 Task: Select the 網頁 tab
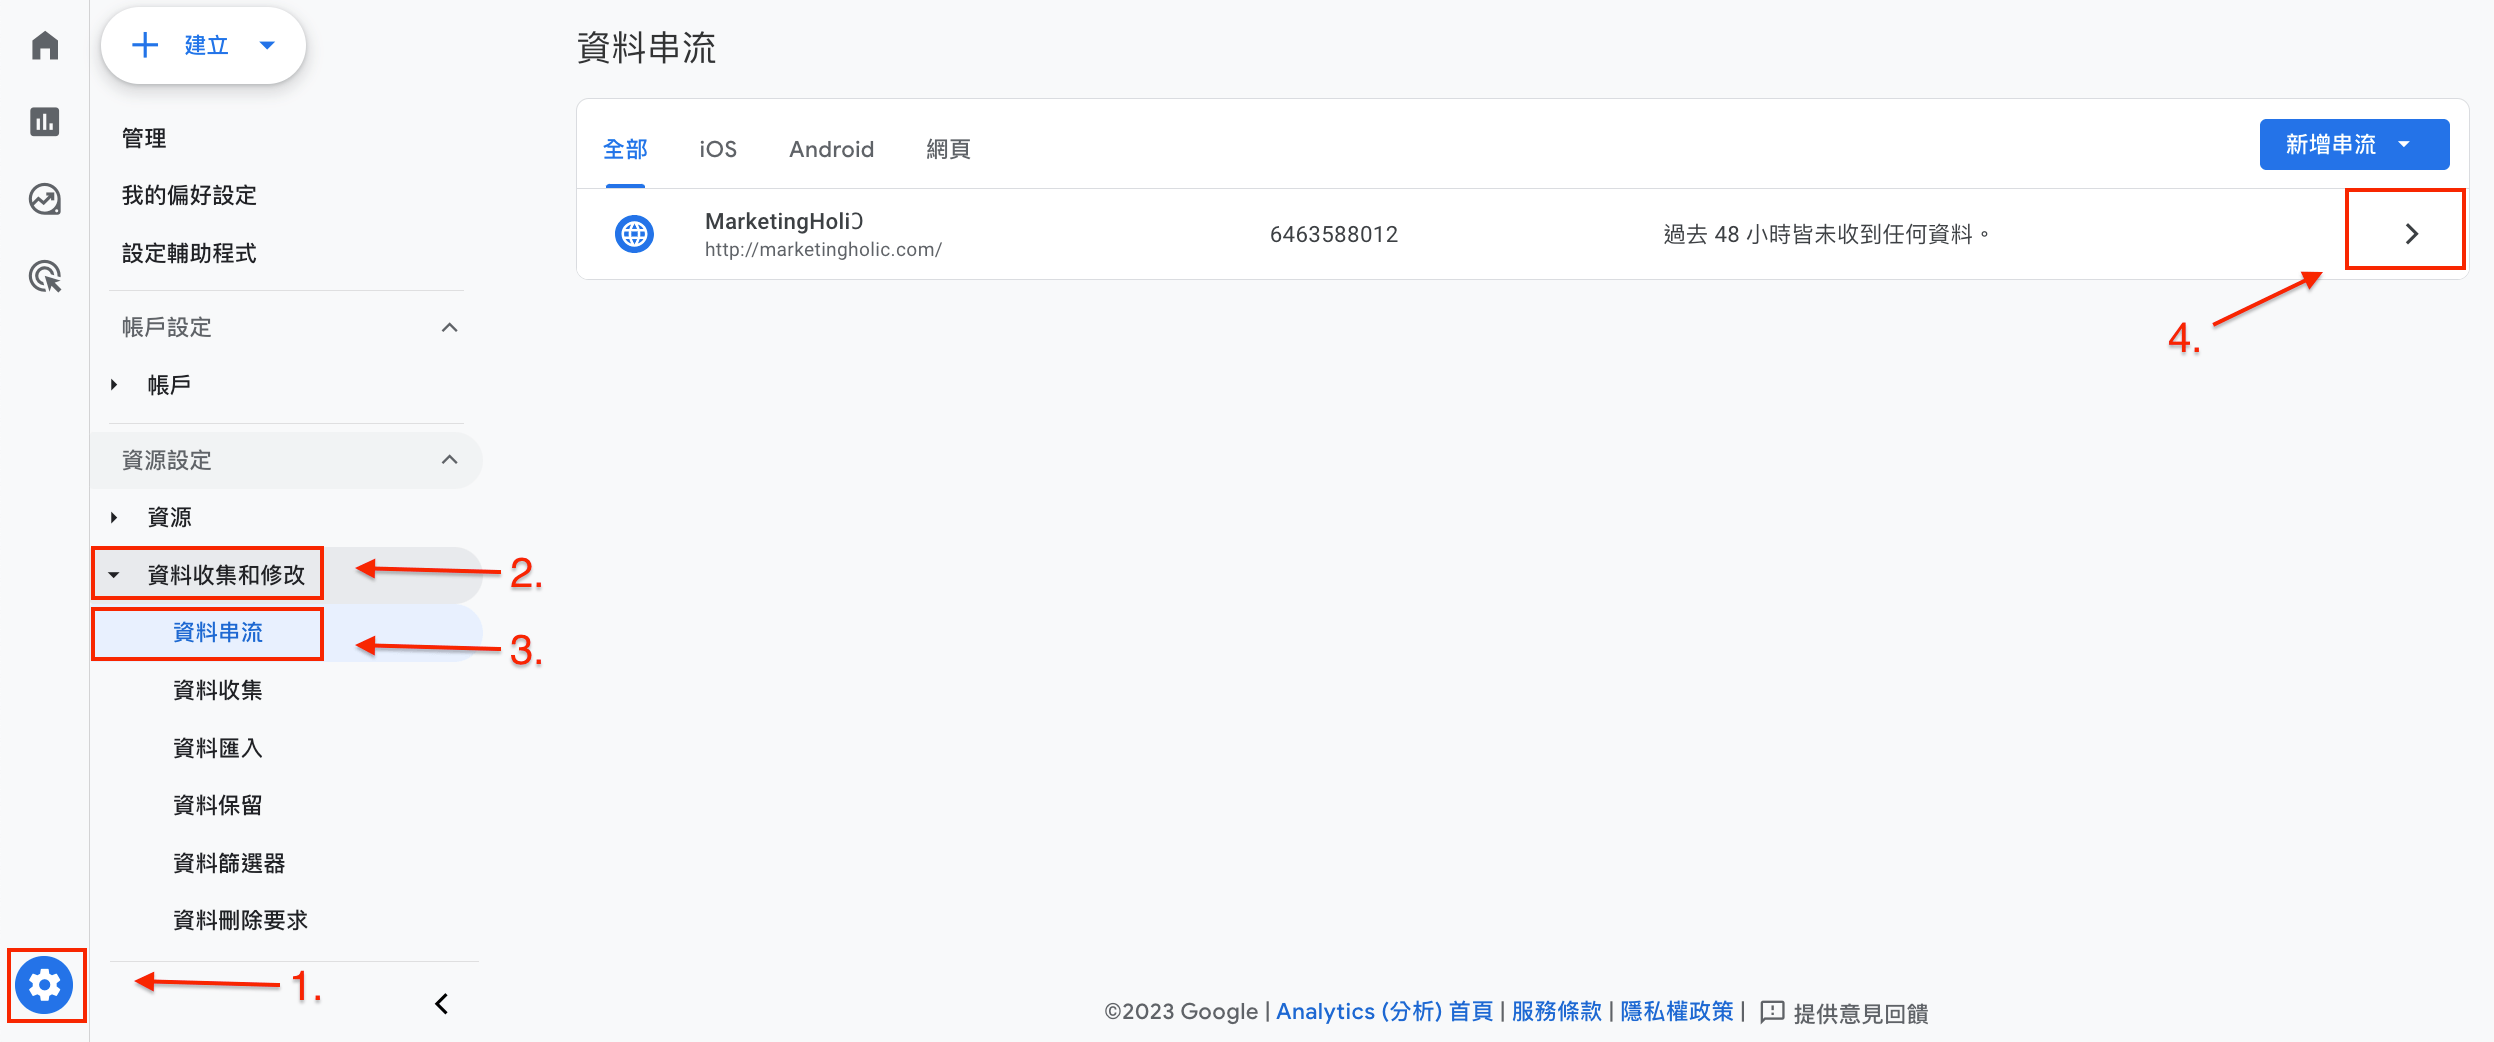(x=948, y=149)
